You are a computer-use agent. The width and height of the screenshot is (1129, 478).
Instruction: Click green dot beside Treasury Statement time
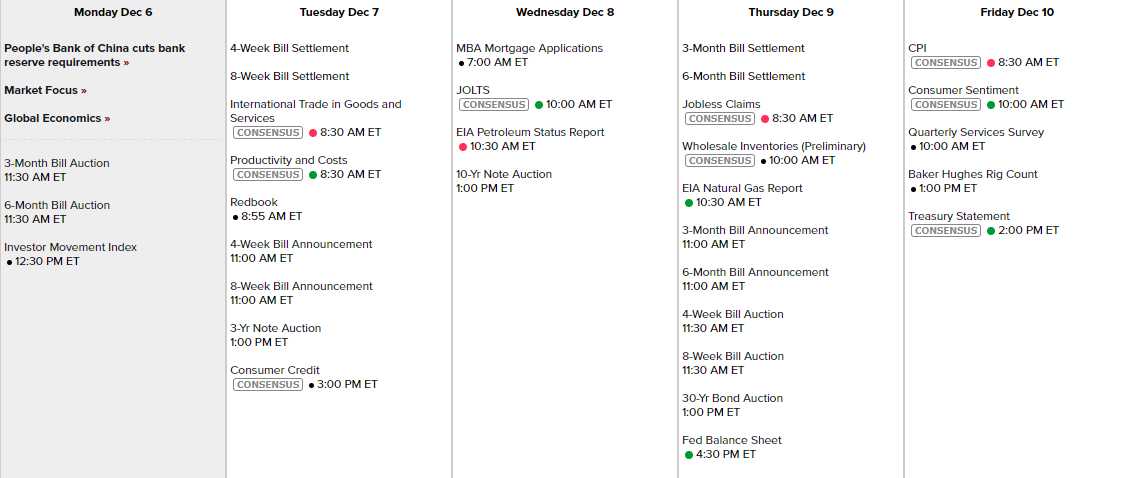pos(991,230)
